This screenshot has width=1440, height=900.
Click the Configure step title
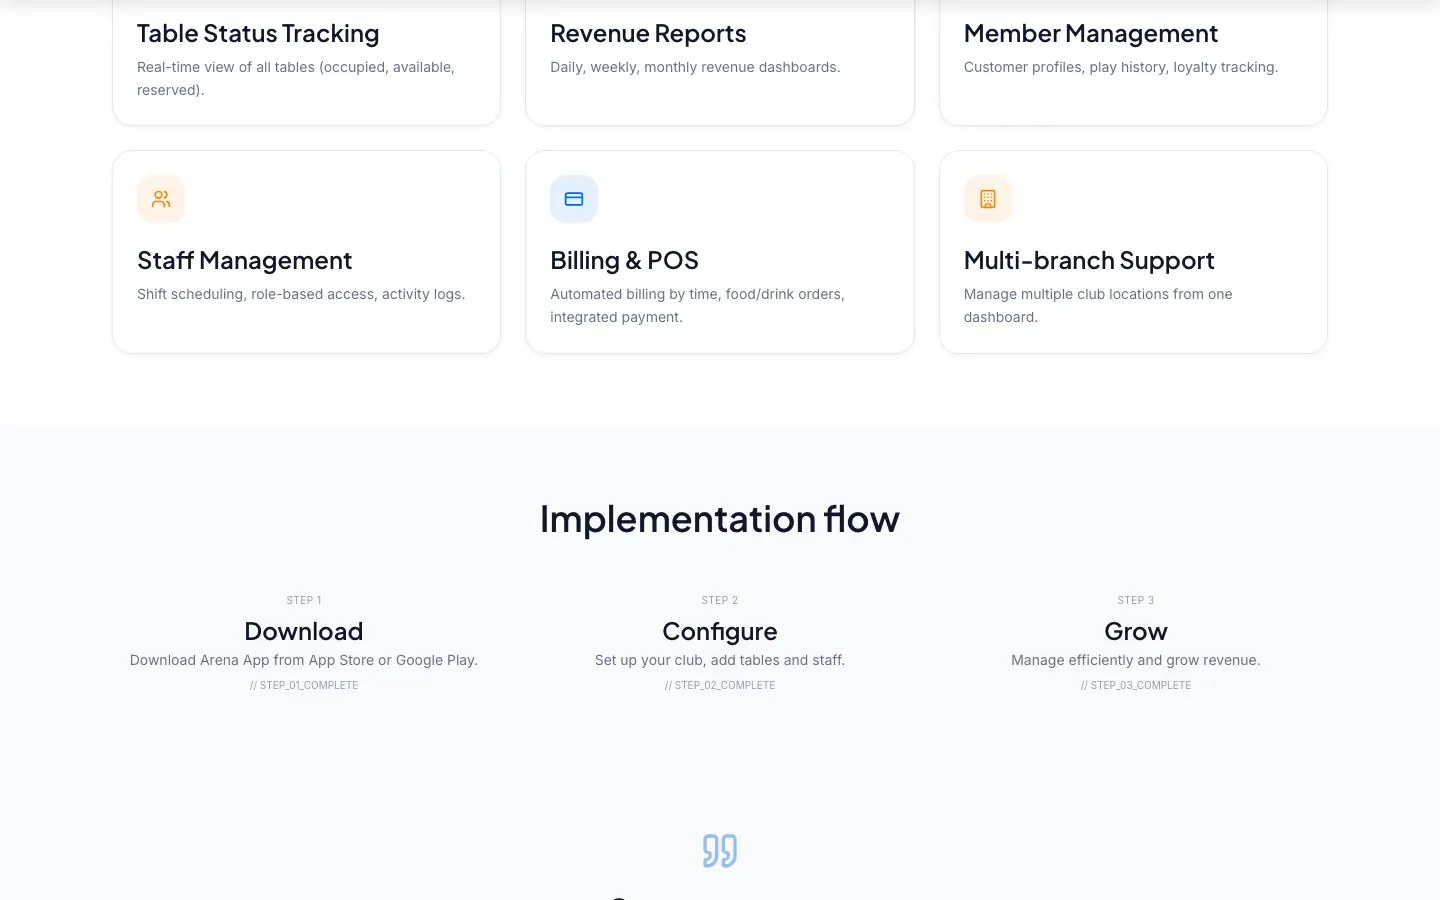tap(720, 631)
